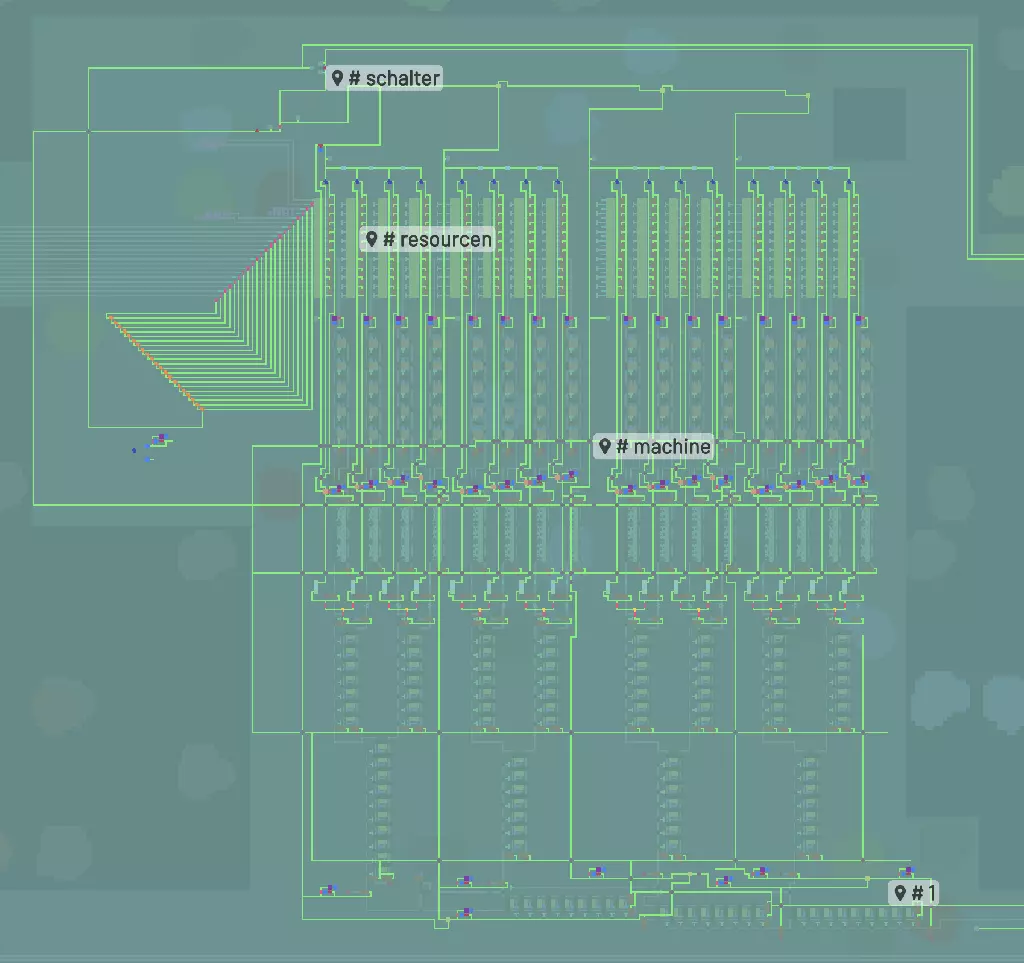Click the pin icon of the #1 tag
Image resolution: width=1024 pixels, height=963 pixels.
[900, 892]
